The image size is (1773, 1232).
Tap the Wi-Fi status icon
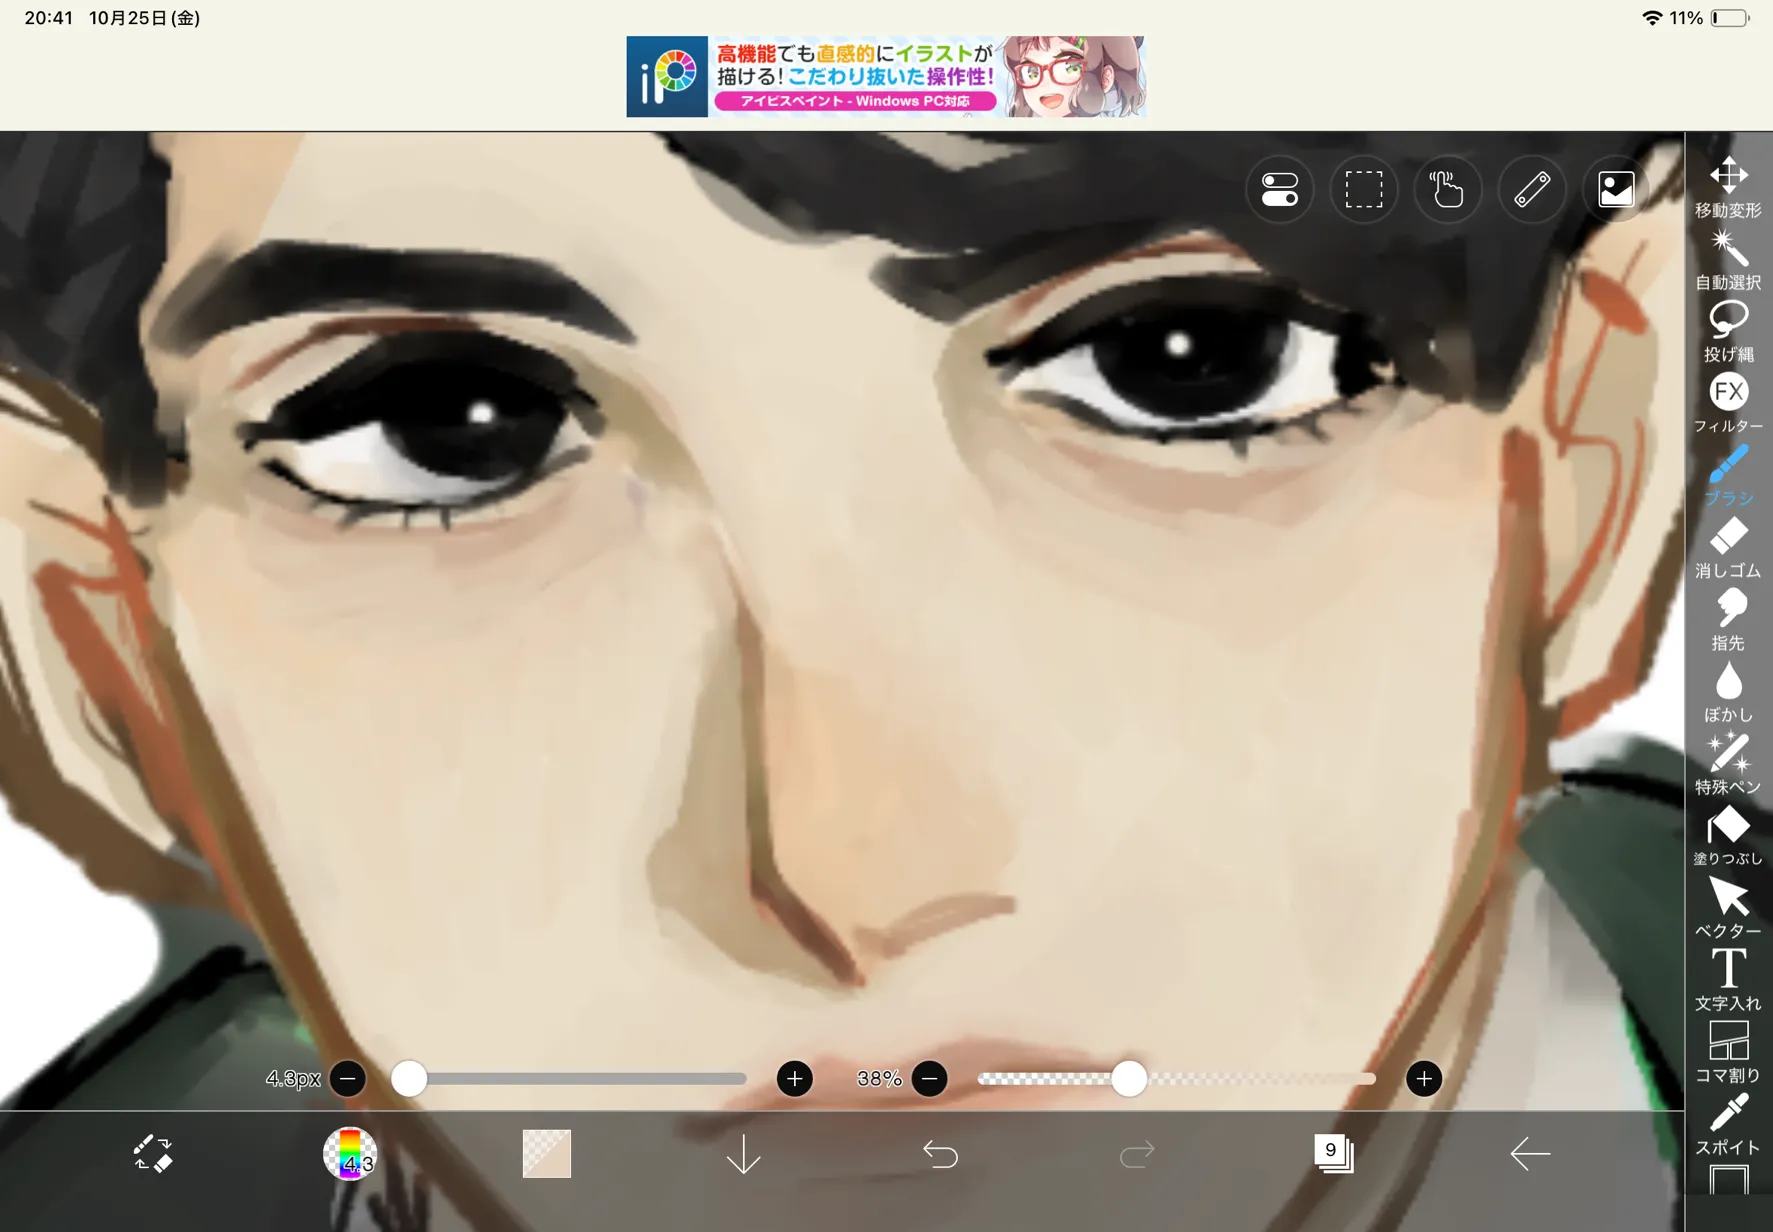[x=1652, y=18]
